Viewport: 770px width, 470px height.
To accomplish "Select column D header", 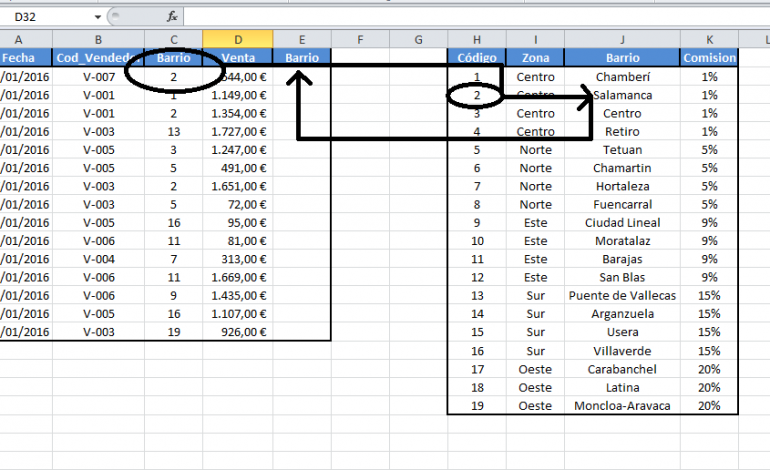I will click(238, 39).
